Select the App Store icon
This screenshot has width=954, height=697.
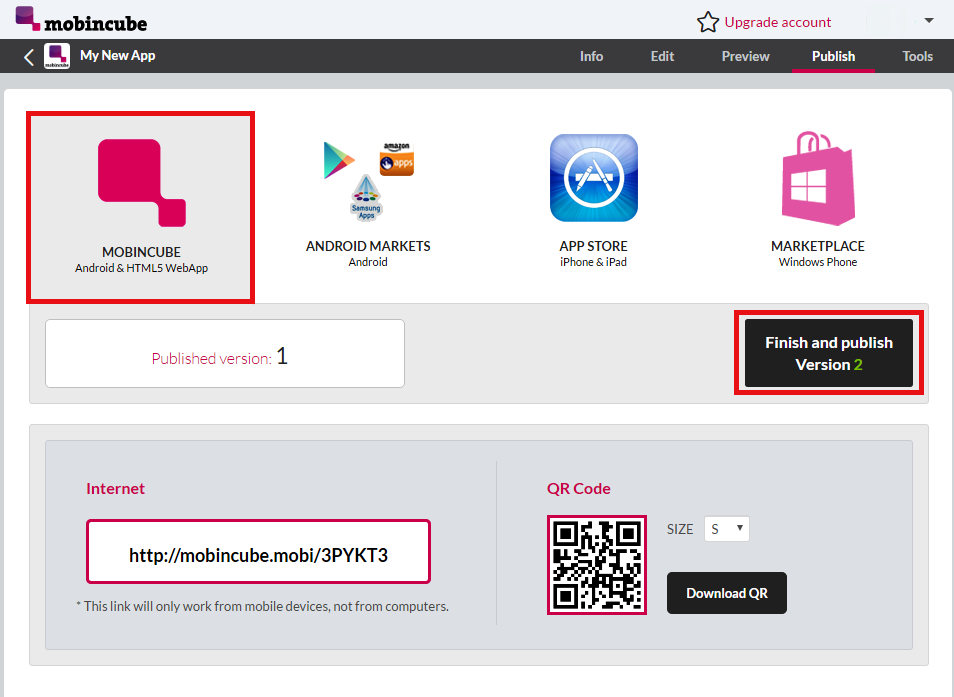pos(594,178)
